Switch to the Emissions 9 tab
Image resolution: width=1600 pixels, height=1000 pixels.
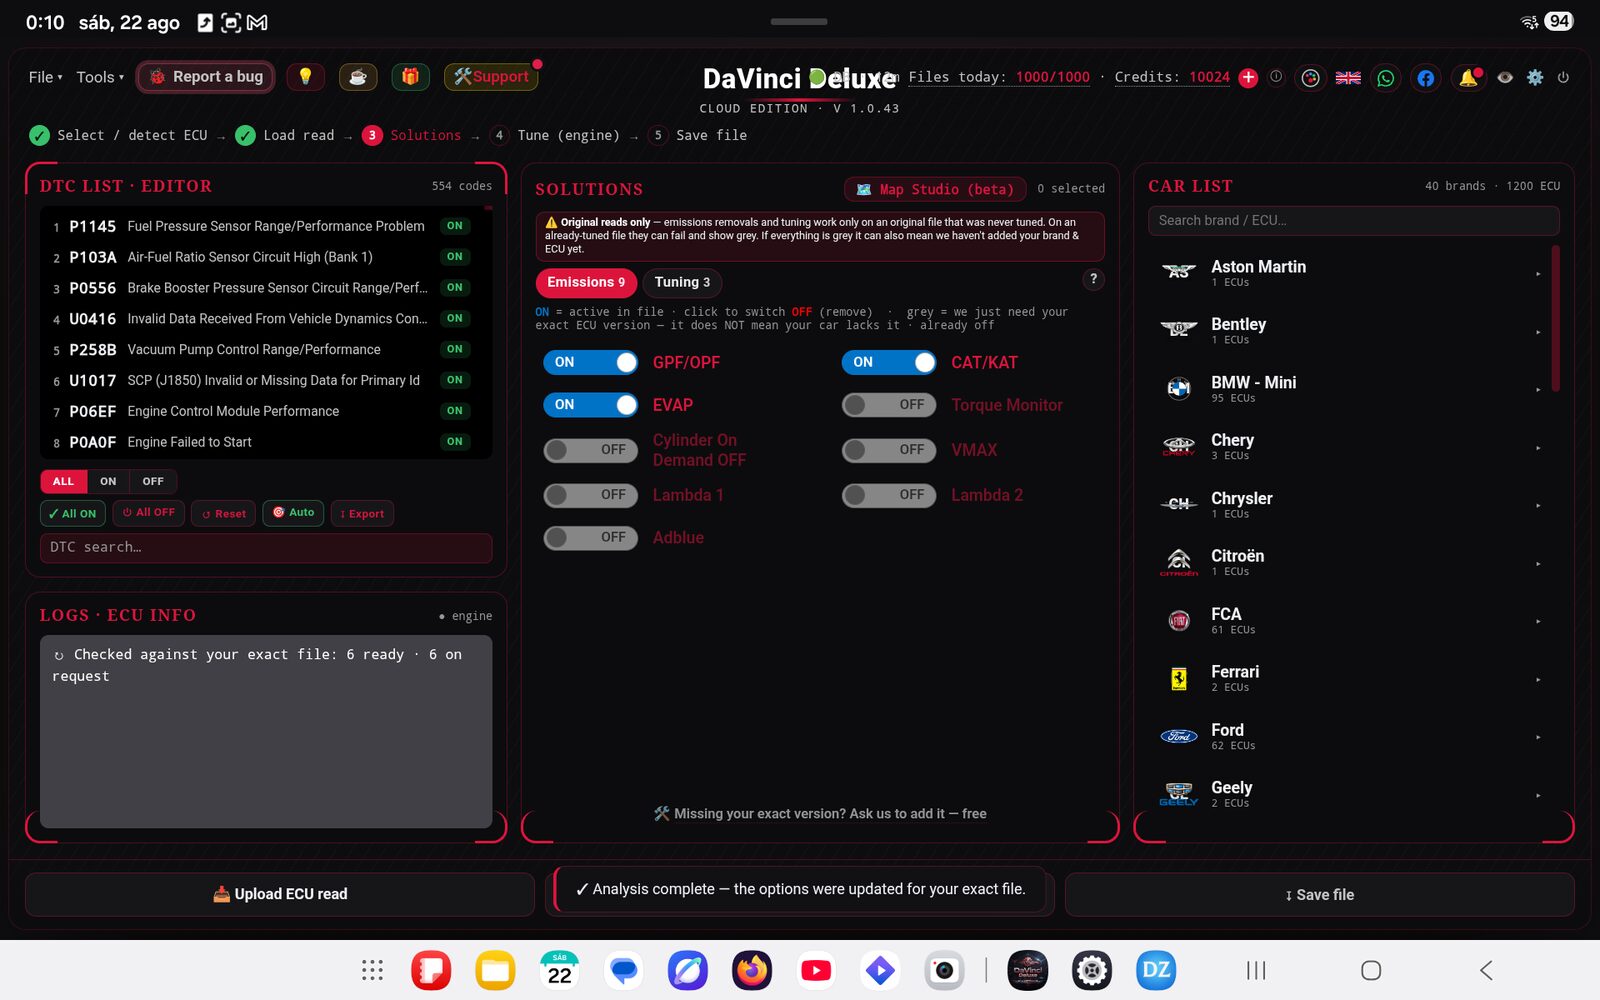tap(586, 282)
